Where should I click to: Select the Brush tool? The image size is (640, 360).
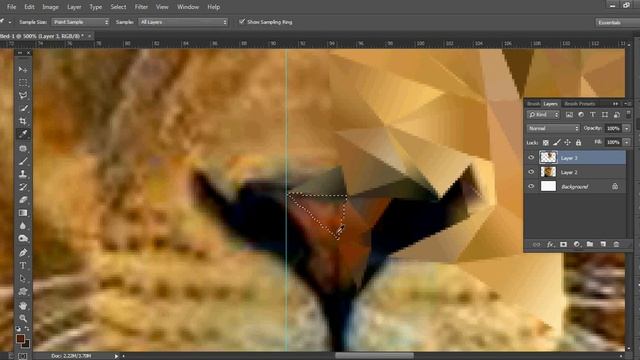point(23,161)
